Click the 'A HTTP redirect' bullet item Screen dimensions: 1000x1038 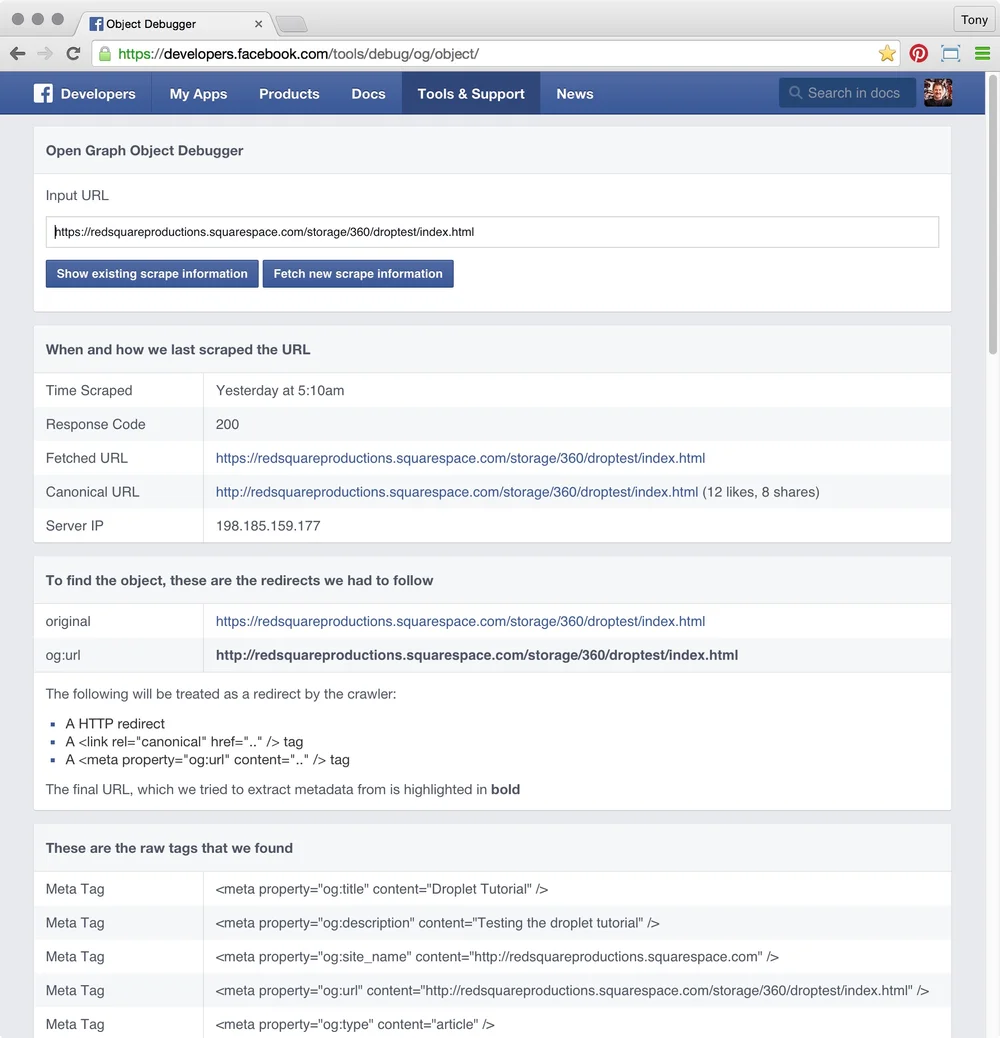114,724
